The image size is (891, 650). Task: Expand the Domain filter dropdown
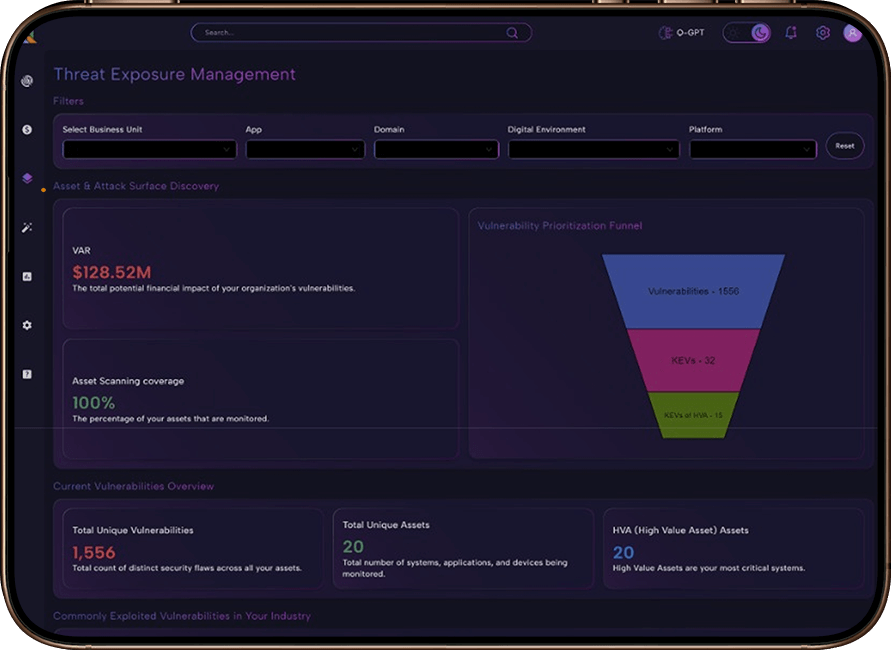(436, 149)
